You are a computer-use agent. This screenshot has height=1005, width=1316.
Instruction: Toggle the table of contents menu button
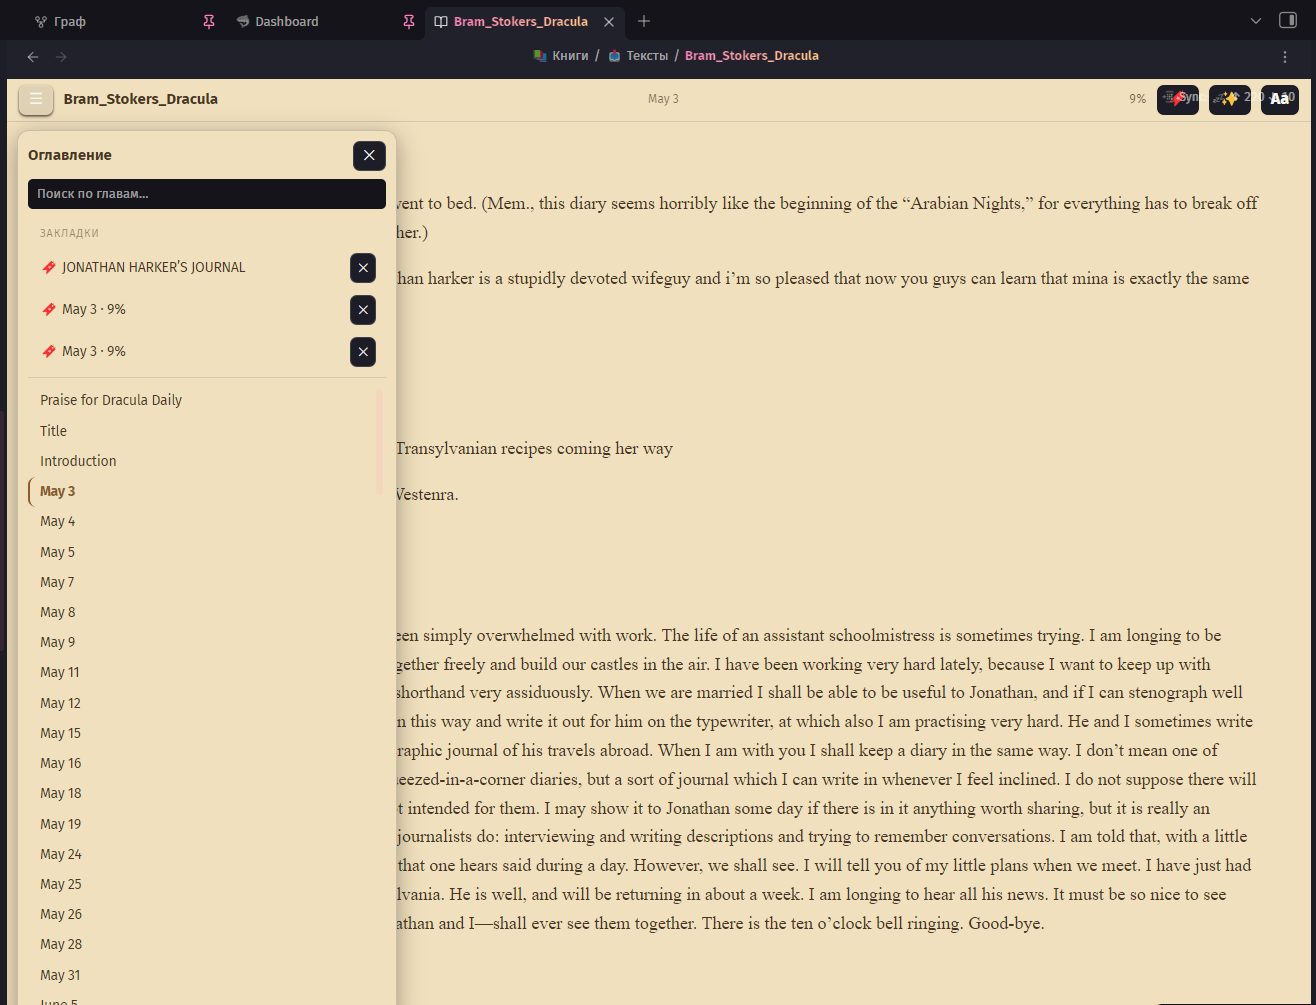pyautogui.click(x=36, y=99)
